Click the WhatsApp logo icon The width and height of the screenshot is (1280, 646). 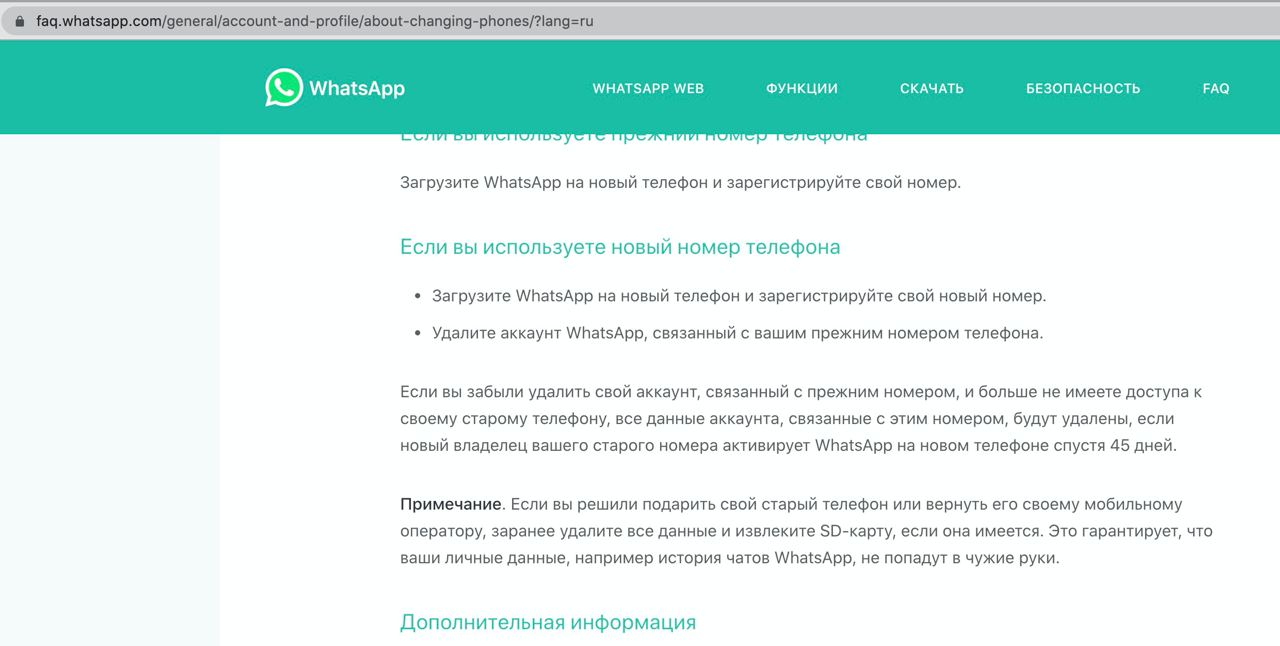click(x=284, y=88)
